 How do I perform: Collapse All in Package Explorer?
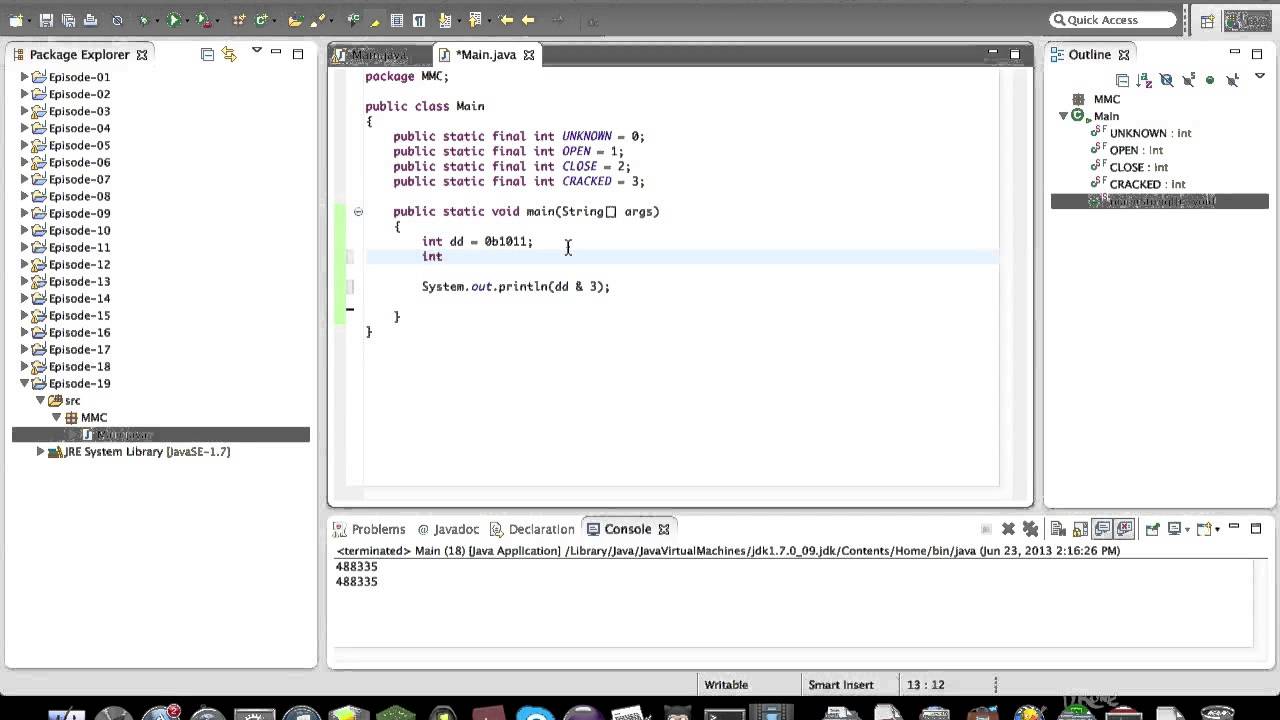coord(207,54)
